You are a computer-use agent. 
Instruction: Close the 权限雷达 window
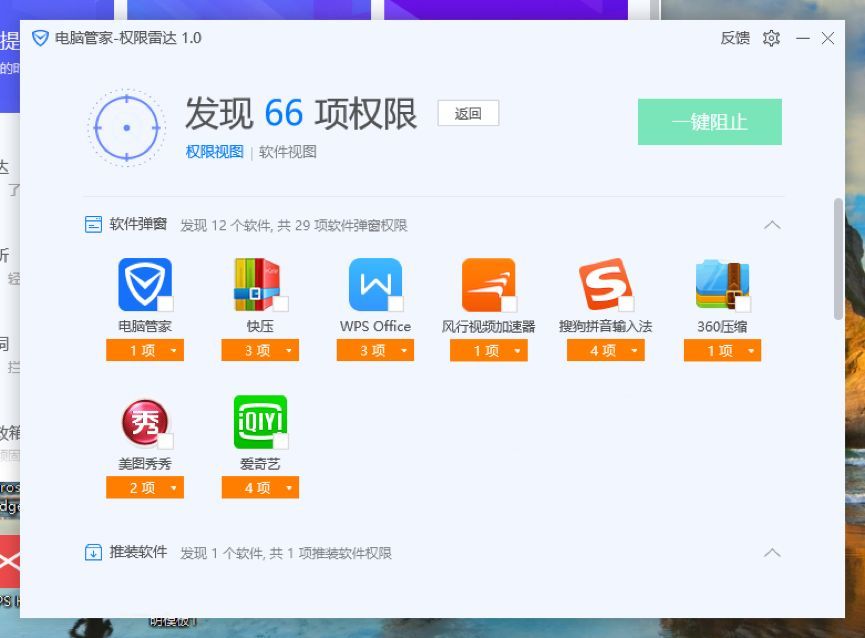coord(827,38)
